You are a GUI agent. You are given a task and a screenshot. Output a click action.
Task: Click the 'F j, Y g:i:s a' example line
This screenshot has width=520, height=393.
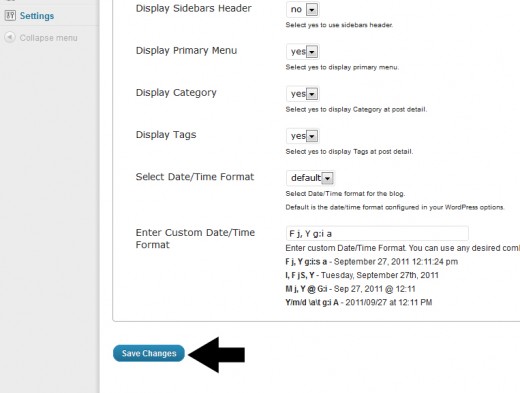pyautogui.click(x=371, y=262)
